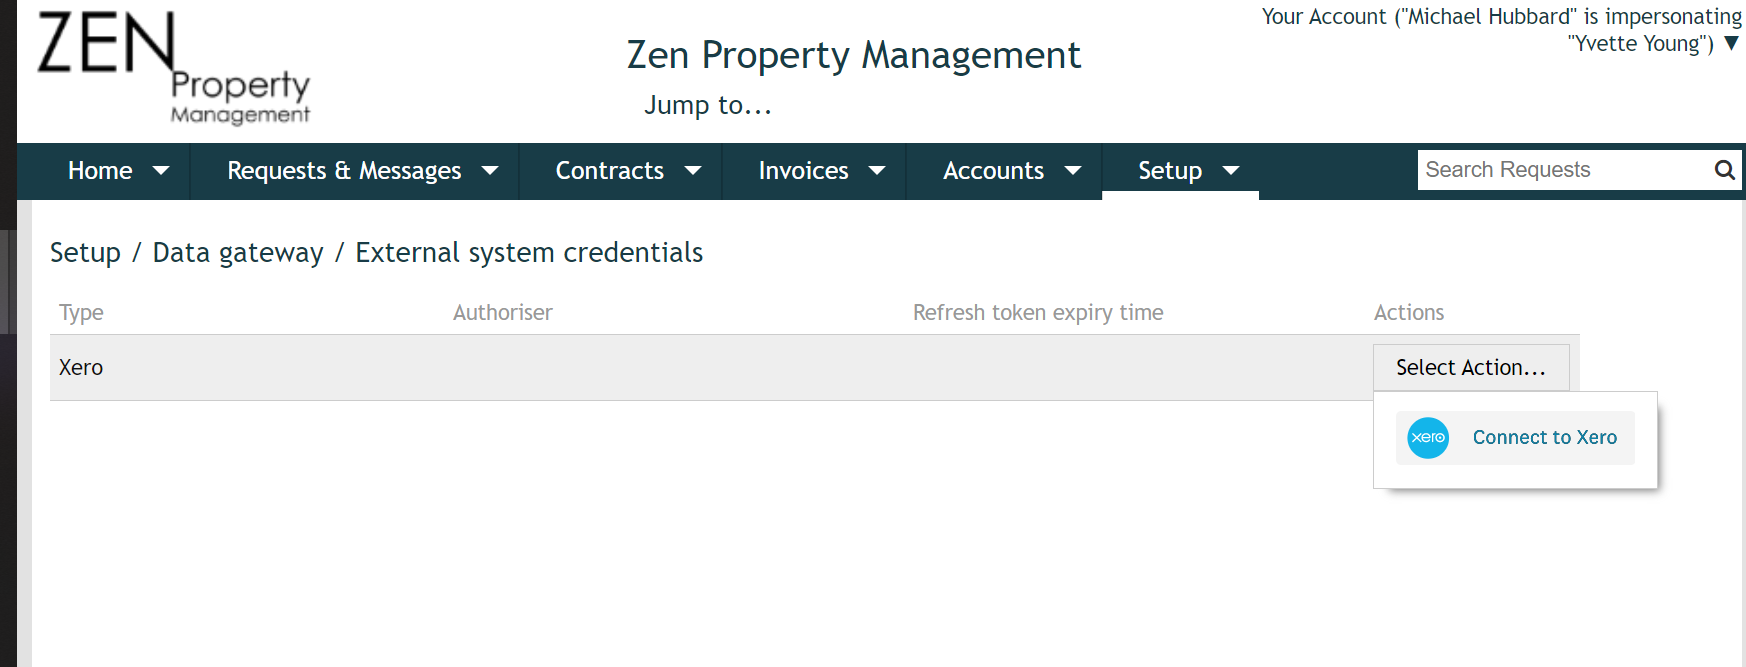Open the Setup breadcrumb link
The image size is (1746, 667).
tap(85, 252)
